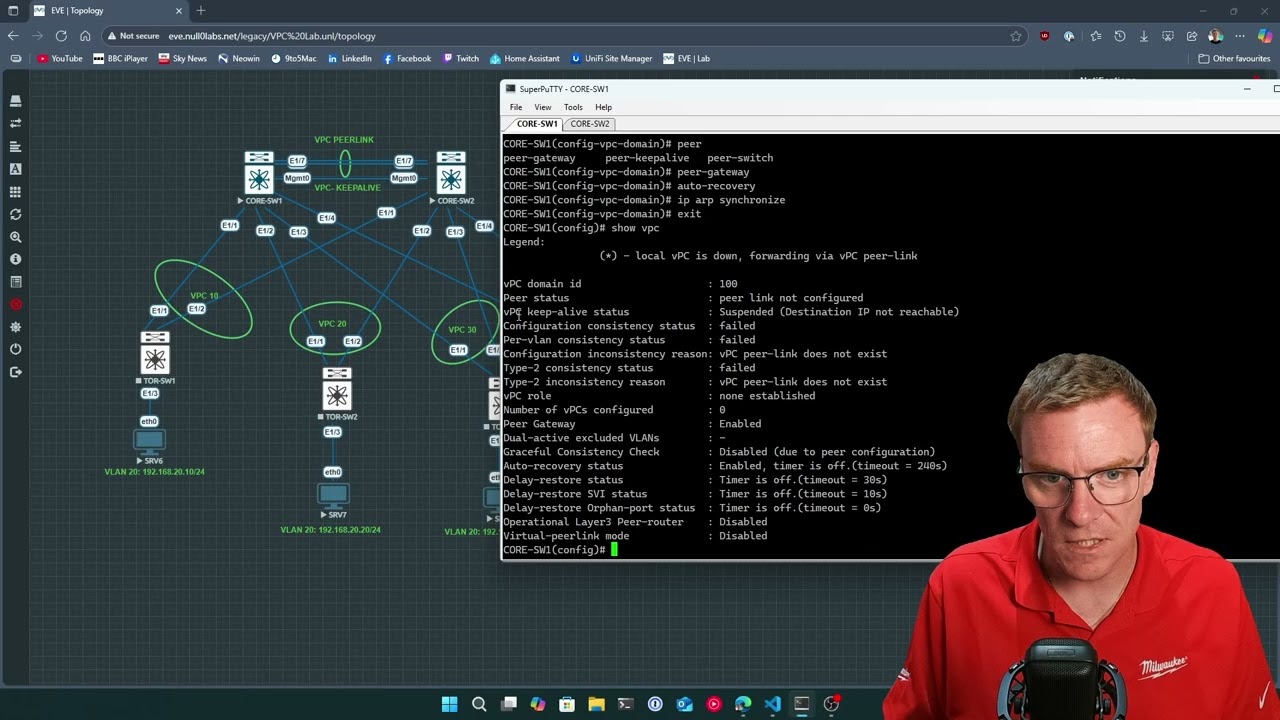
Task: Open browser favourites list icon
Action: (1096, 36)
